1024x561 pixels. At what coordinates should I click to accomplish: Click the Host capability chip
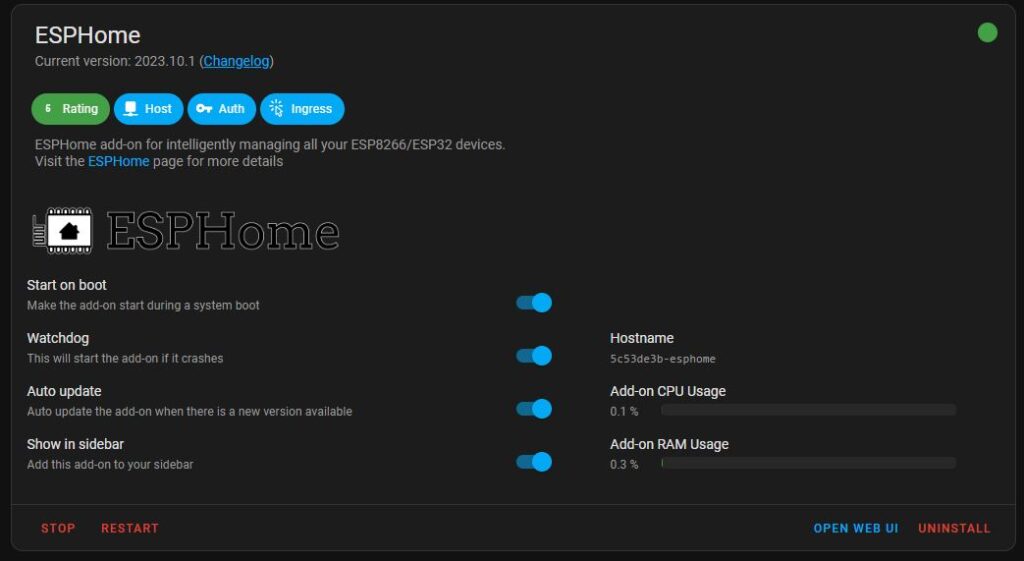[148, 109]
